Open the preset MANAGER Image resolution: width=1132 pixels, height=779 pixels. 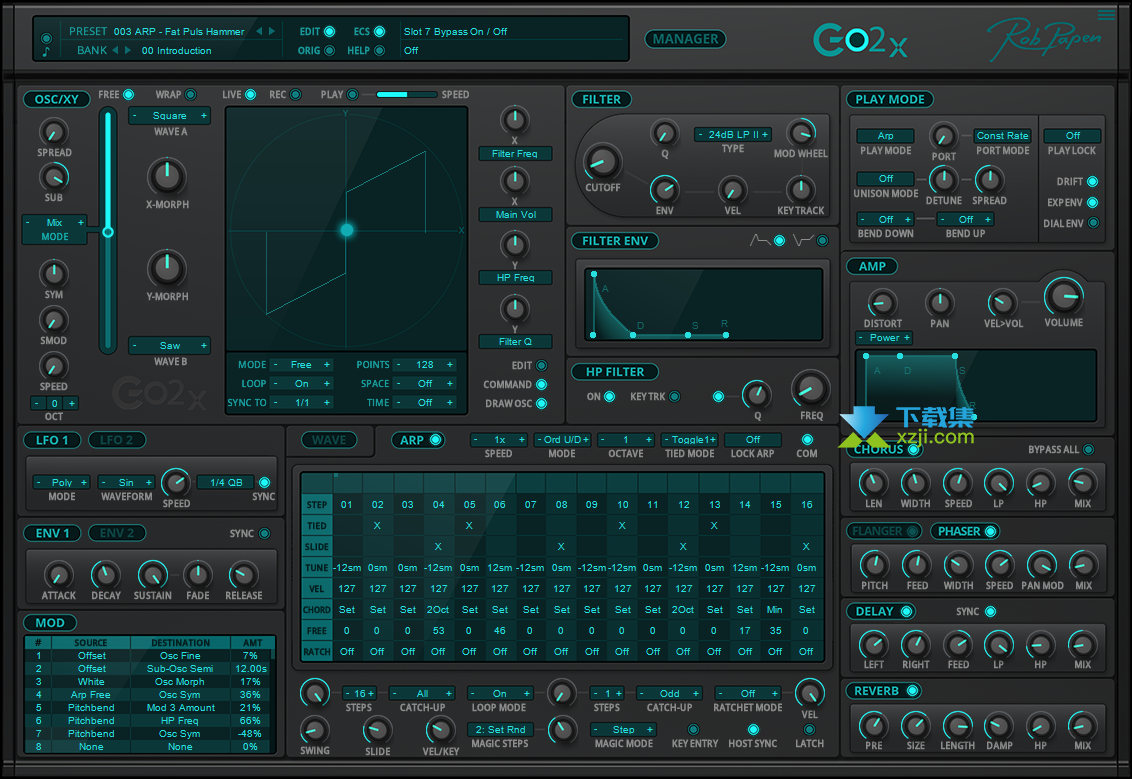pyautogui.click(x=685, y=39)
